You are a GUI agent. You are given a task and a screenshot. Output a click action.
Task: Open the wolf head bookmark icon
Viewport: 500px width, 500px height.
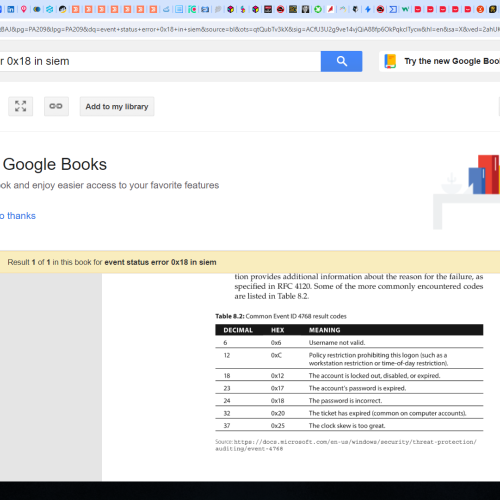point(355,9)
